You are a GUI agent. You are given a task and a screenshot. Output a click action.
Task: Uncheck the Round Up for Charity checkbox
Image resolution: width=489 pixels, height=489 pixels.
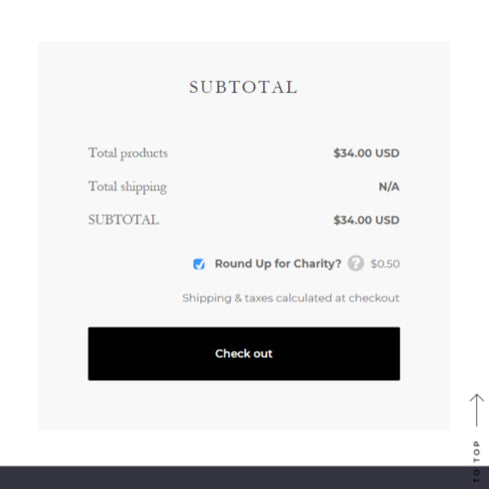199,264
